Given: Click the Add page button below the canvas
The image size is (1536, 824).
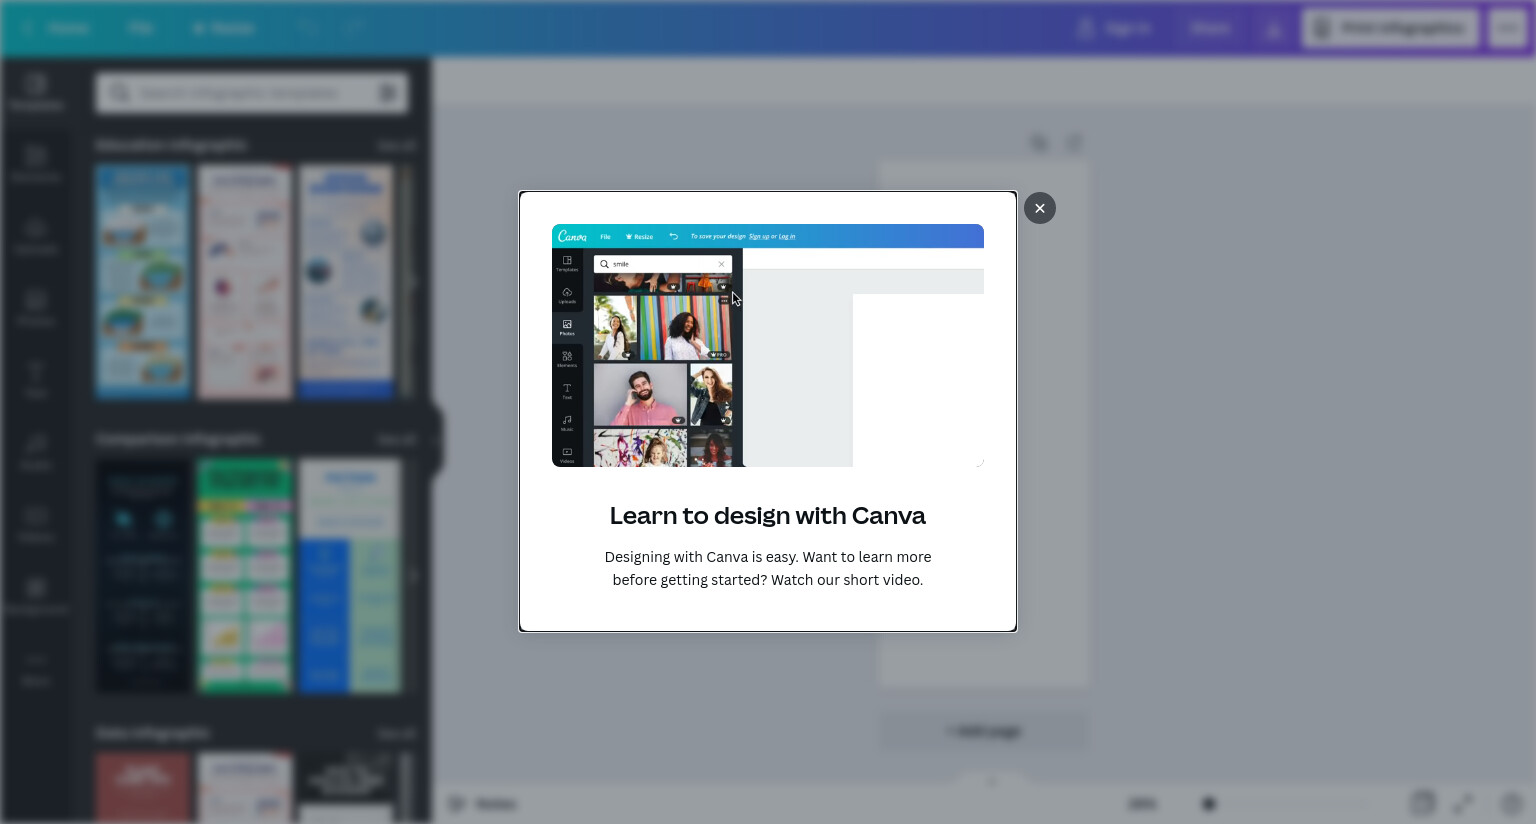Looking at the screenshot, I should (x=984, y=731).
